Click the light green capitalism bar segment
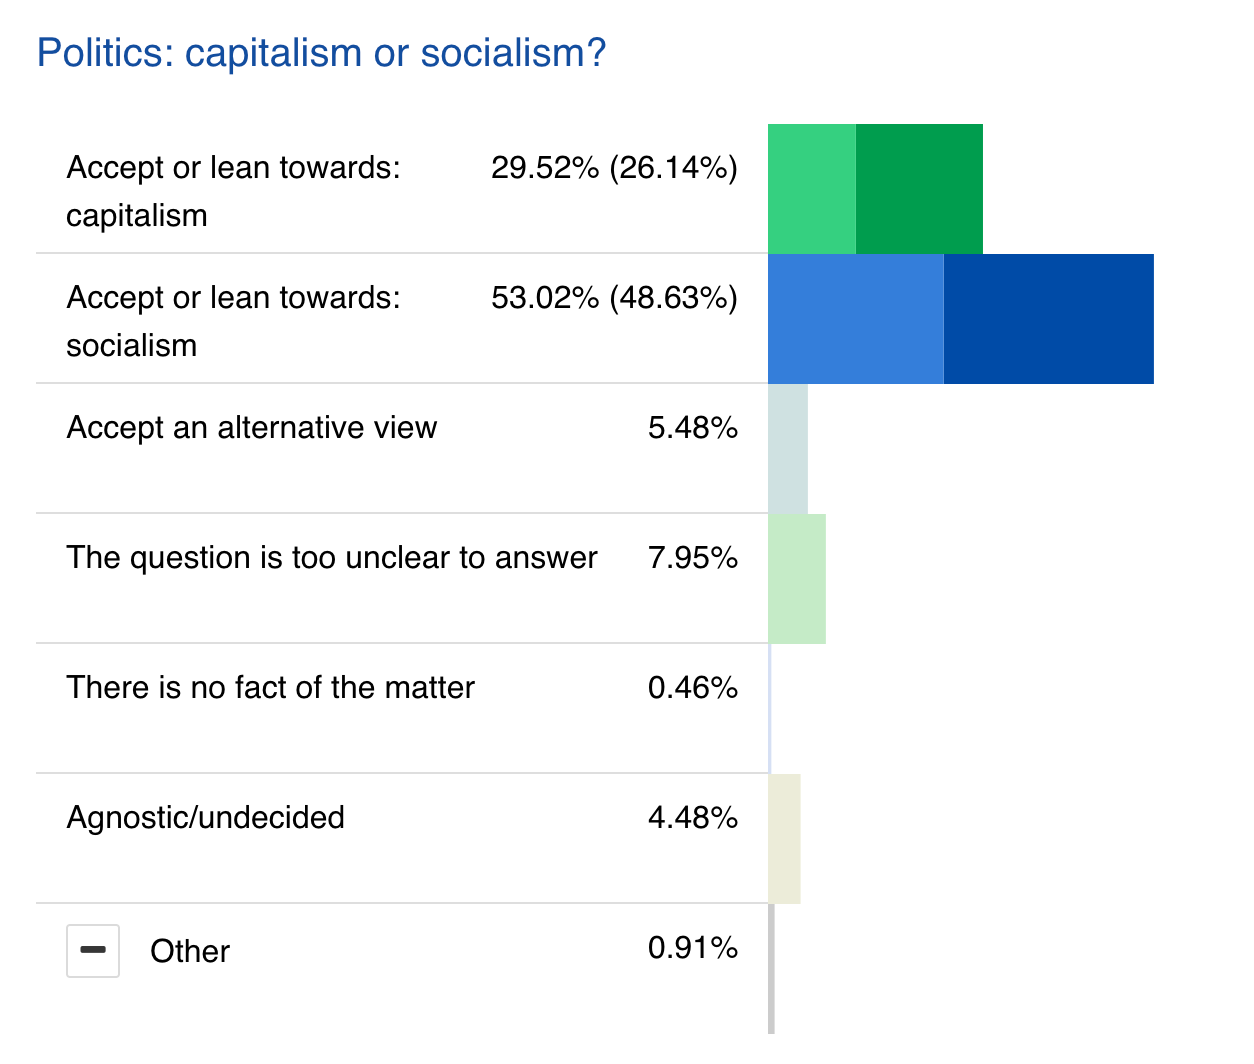1254x1064 pixels. tap(811, 188)
